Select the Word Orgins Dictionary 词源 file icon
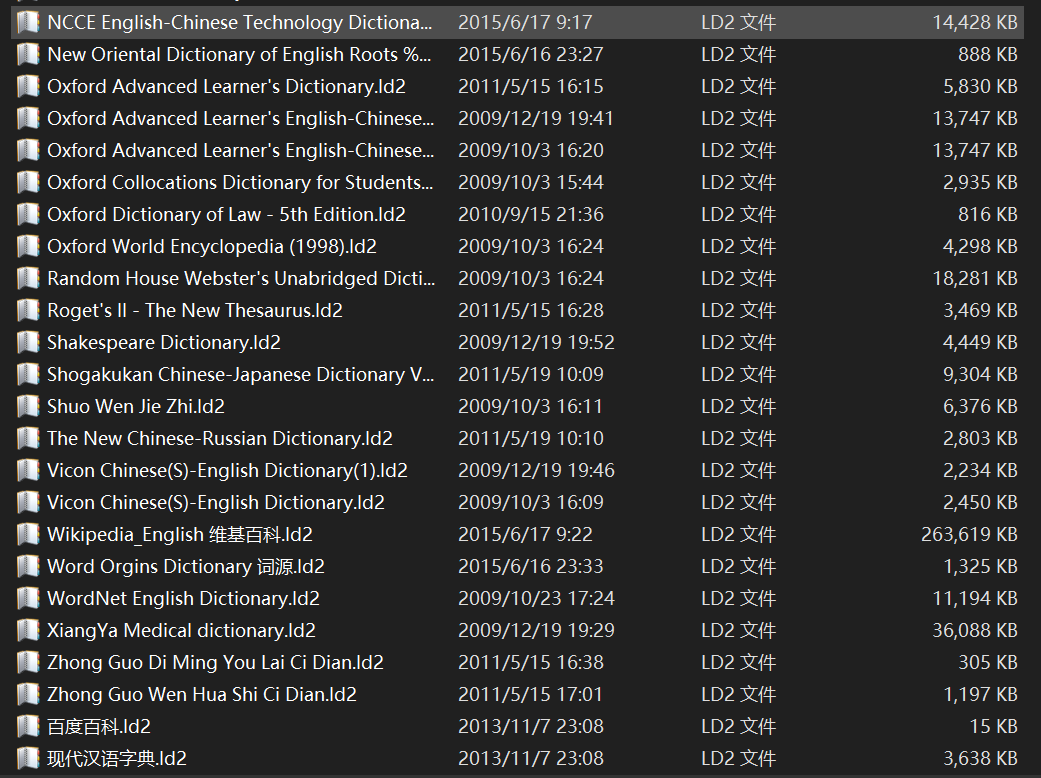 coord(28,566)
